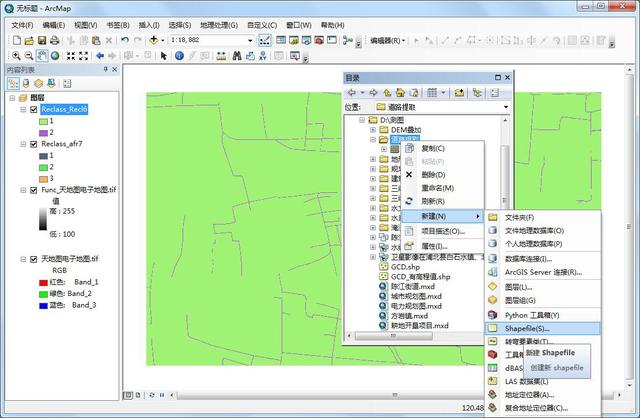Click Connect To Folder in Catalog
This screenshot has height=418, width=640.
(459, 93)
